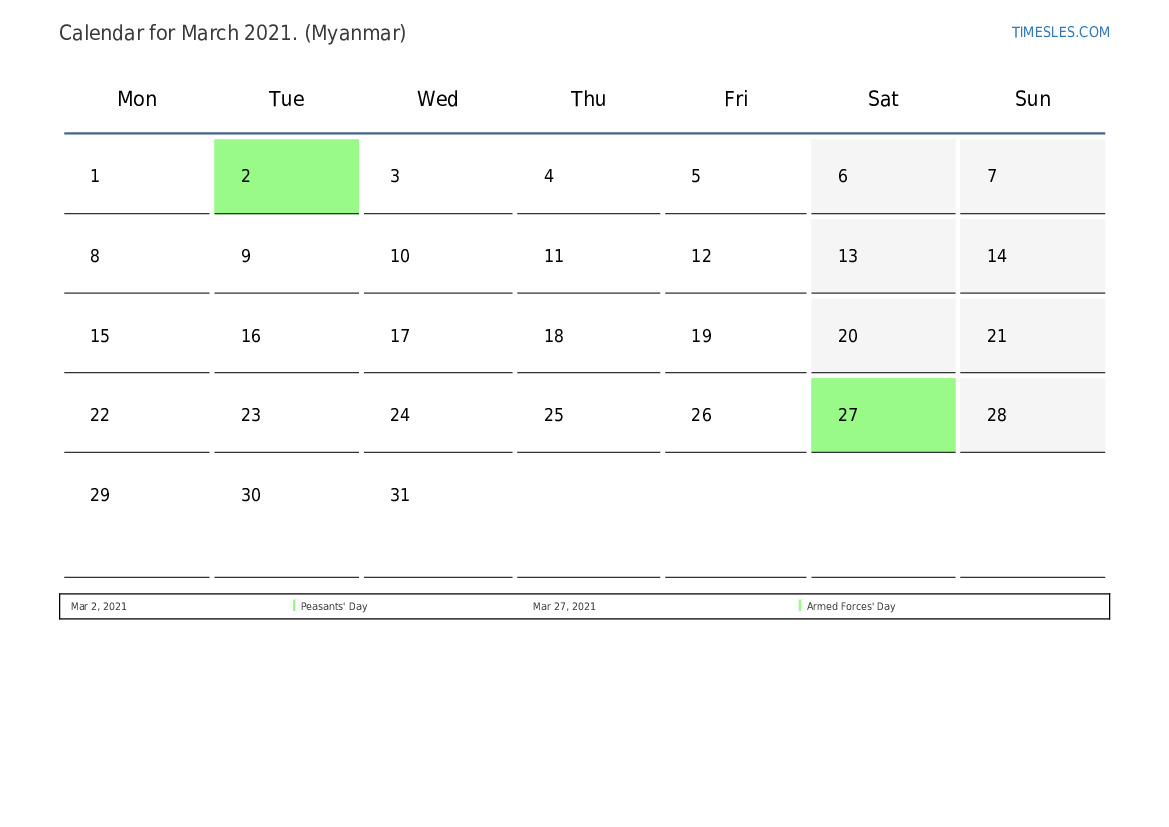This screenshot has height=827, width=1169.
Task: Click day 5 in the calendar
Action: 736,176
